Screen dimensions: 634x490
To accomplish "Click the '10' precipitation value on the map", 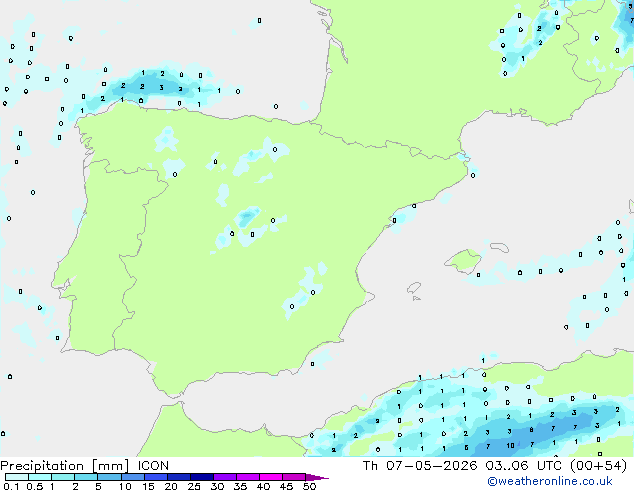I will point(510,446).
